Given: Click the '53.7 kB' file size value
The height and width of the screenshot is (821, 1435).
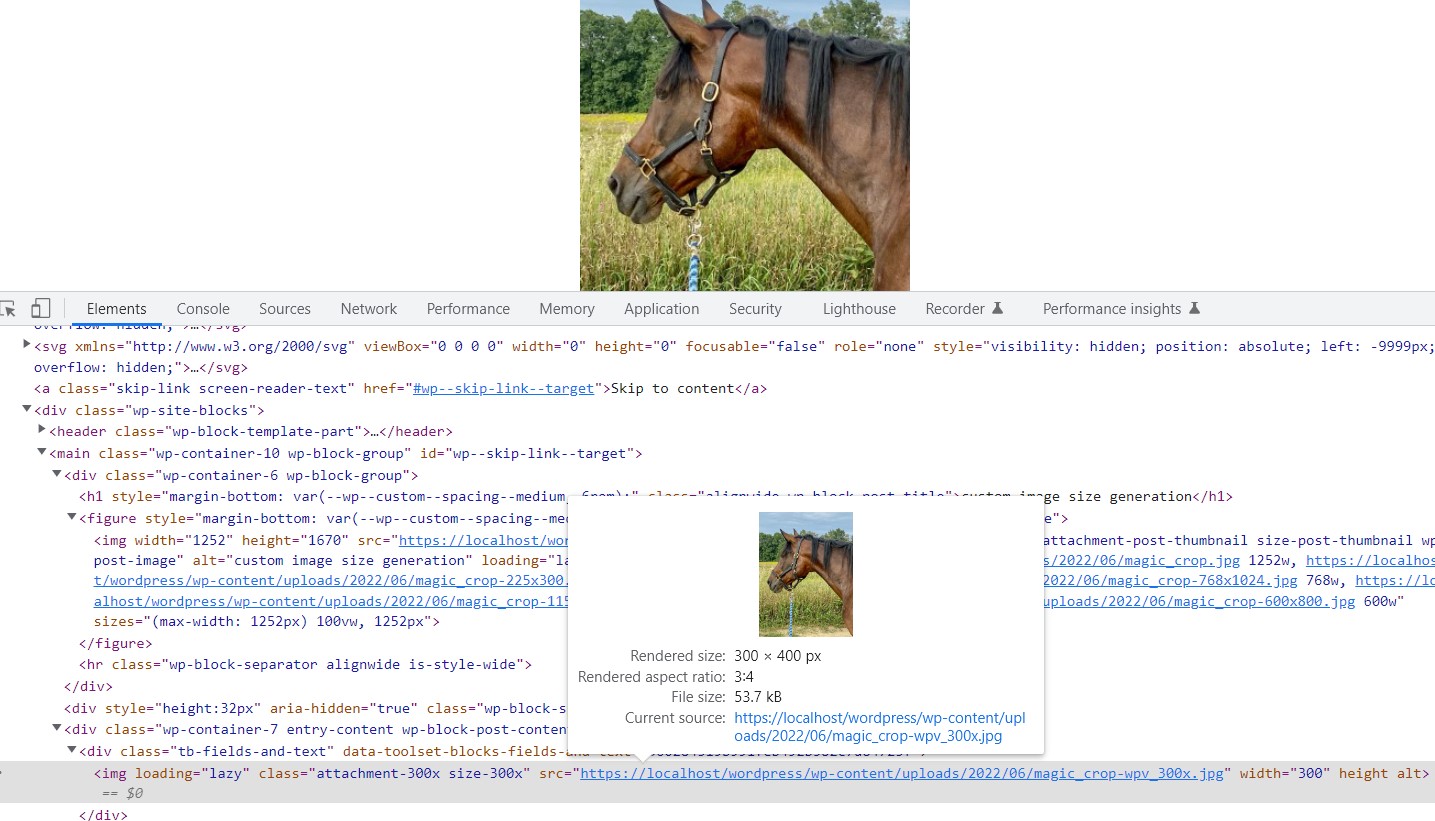Looking at the screenshot, I should pos(758,697).
